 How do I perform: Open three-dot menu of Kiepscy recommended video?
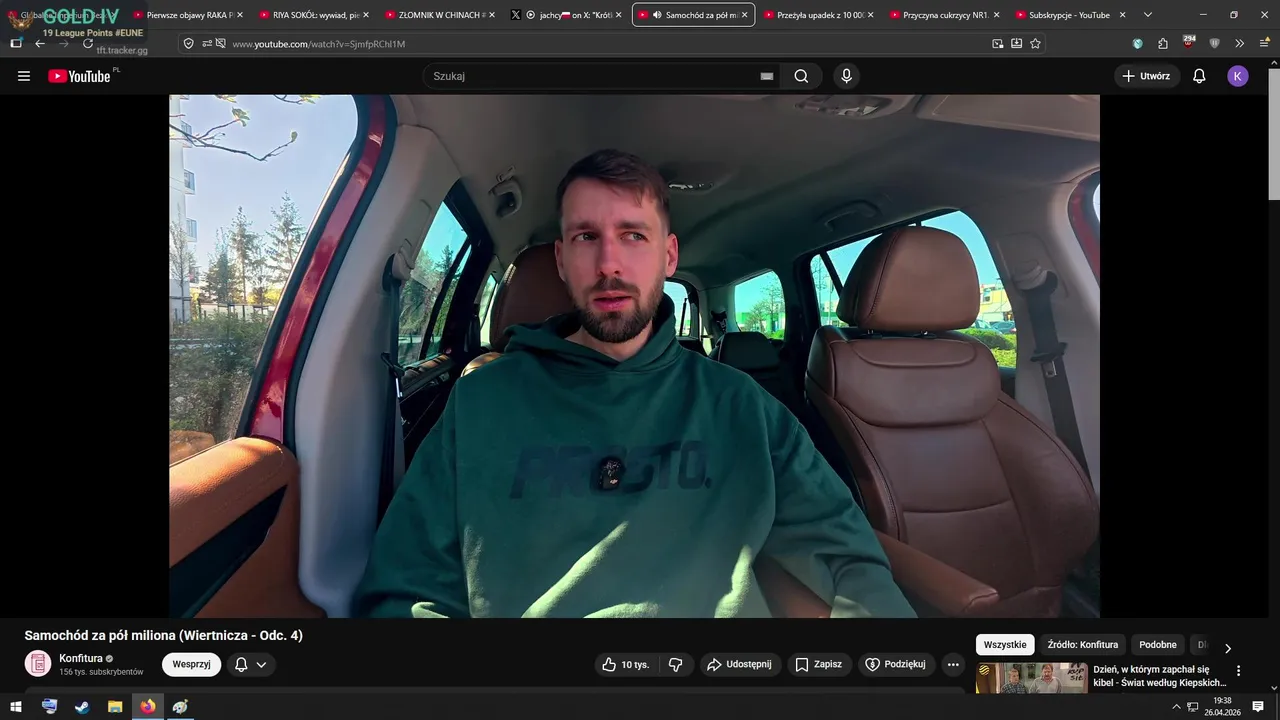pos(1238,671)
